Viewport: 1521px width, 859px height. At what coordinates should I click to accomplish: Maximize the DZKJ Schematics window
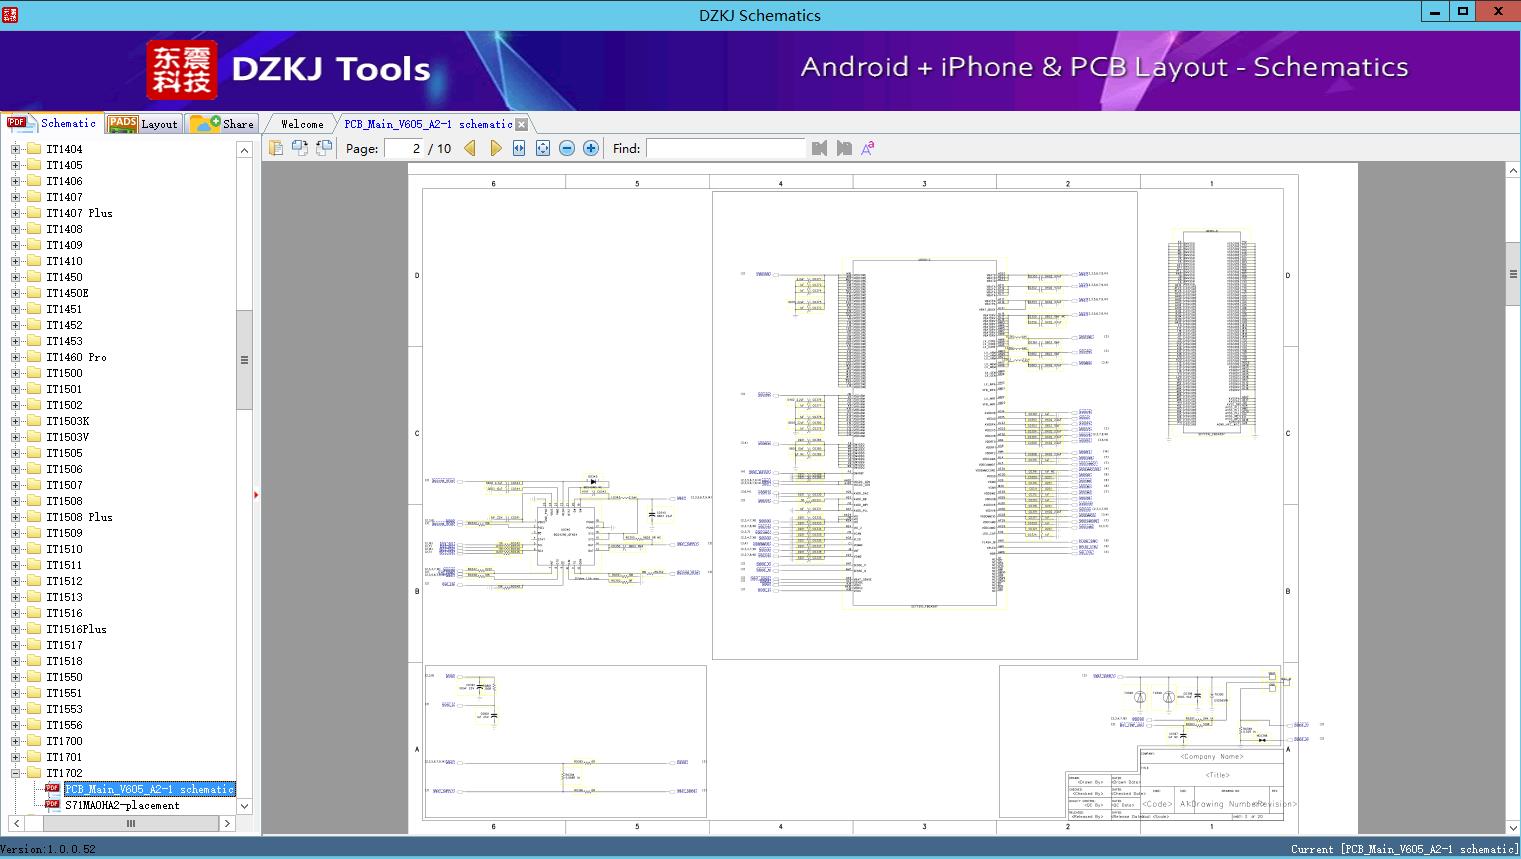tap(1462, 12)
